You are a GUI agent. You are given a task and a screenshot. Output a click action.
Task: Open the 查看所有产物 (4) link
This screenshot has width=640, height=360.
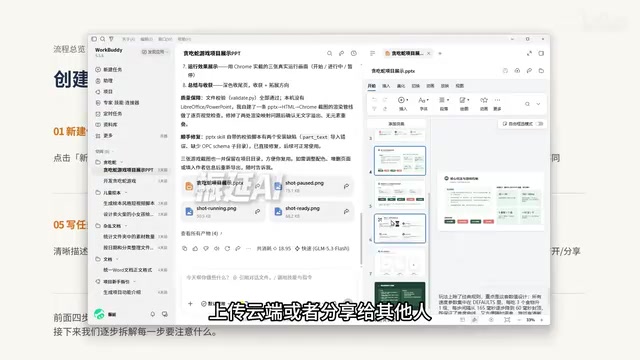click(x=202, y=233)
